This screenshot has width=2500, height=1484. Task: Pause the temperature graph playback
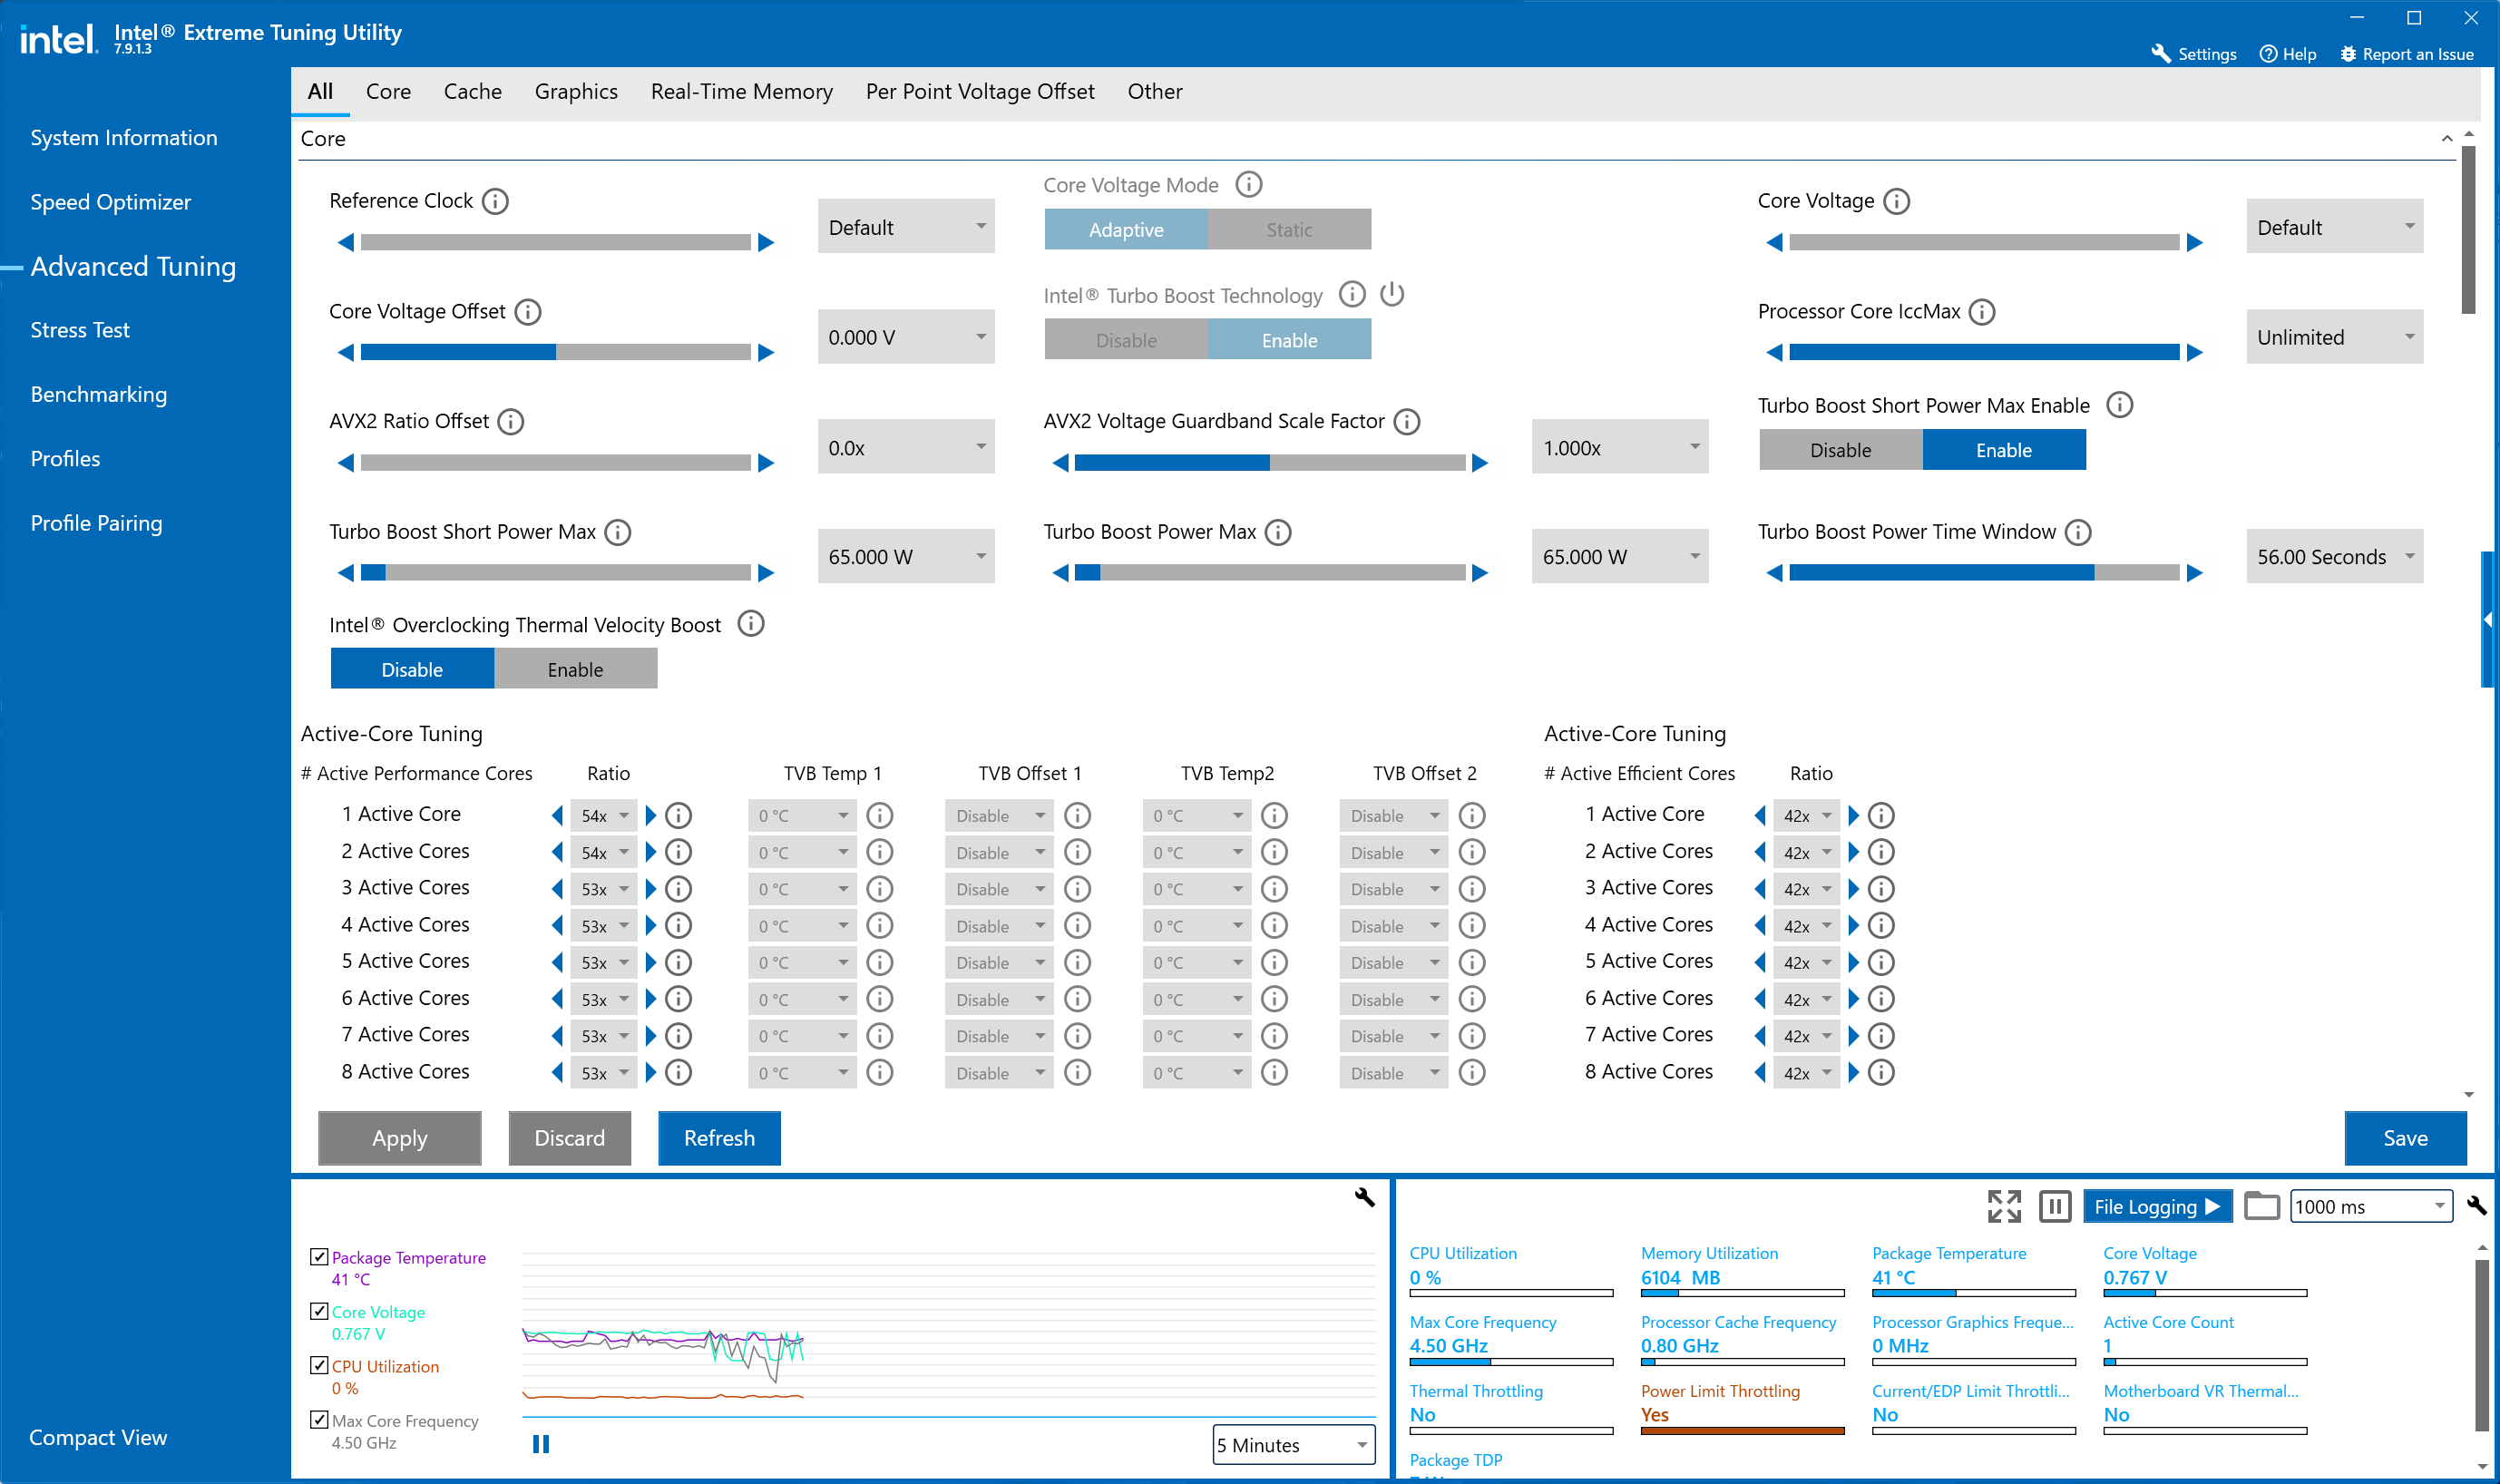tap(541, 1443)
